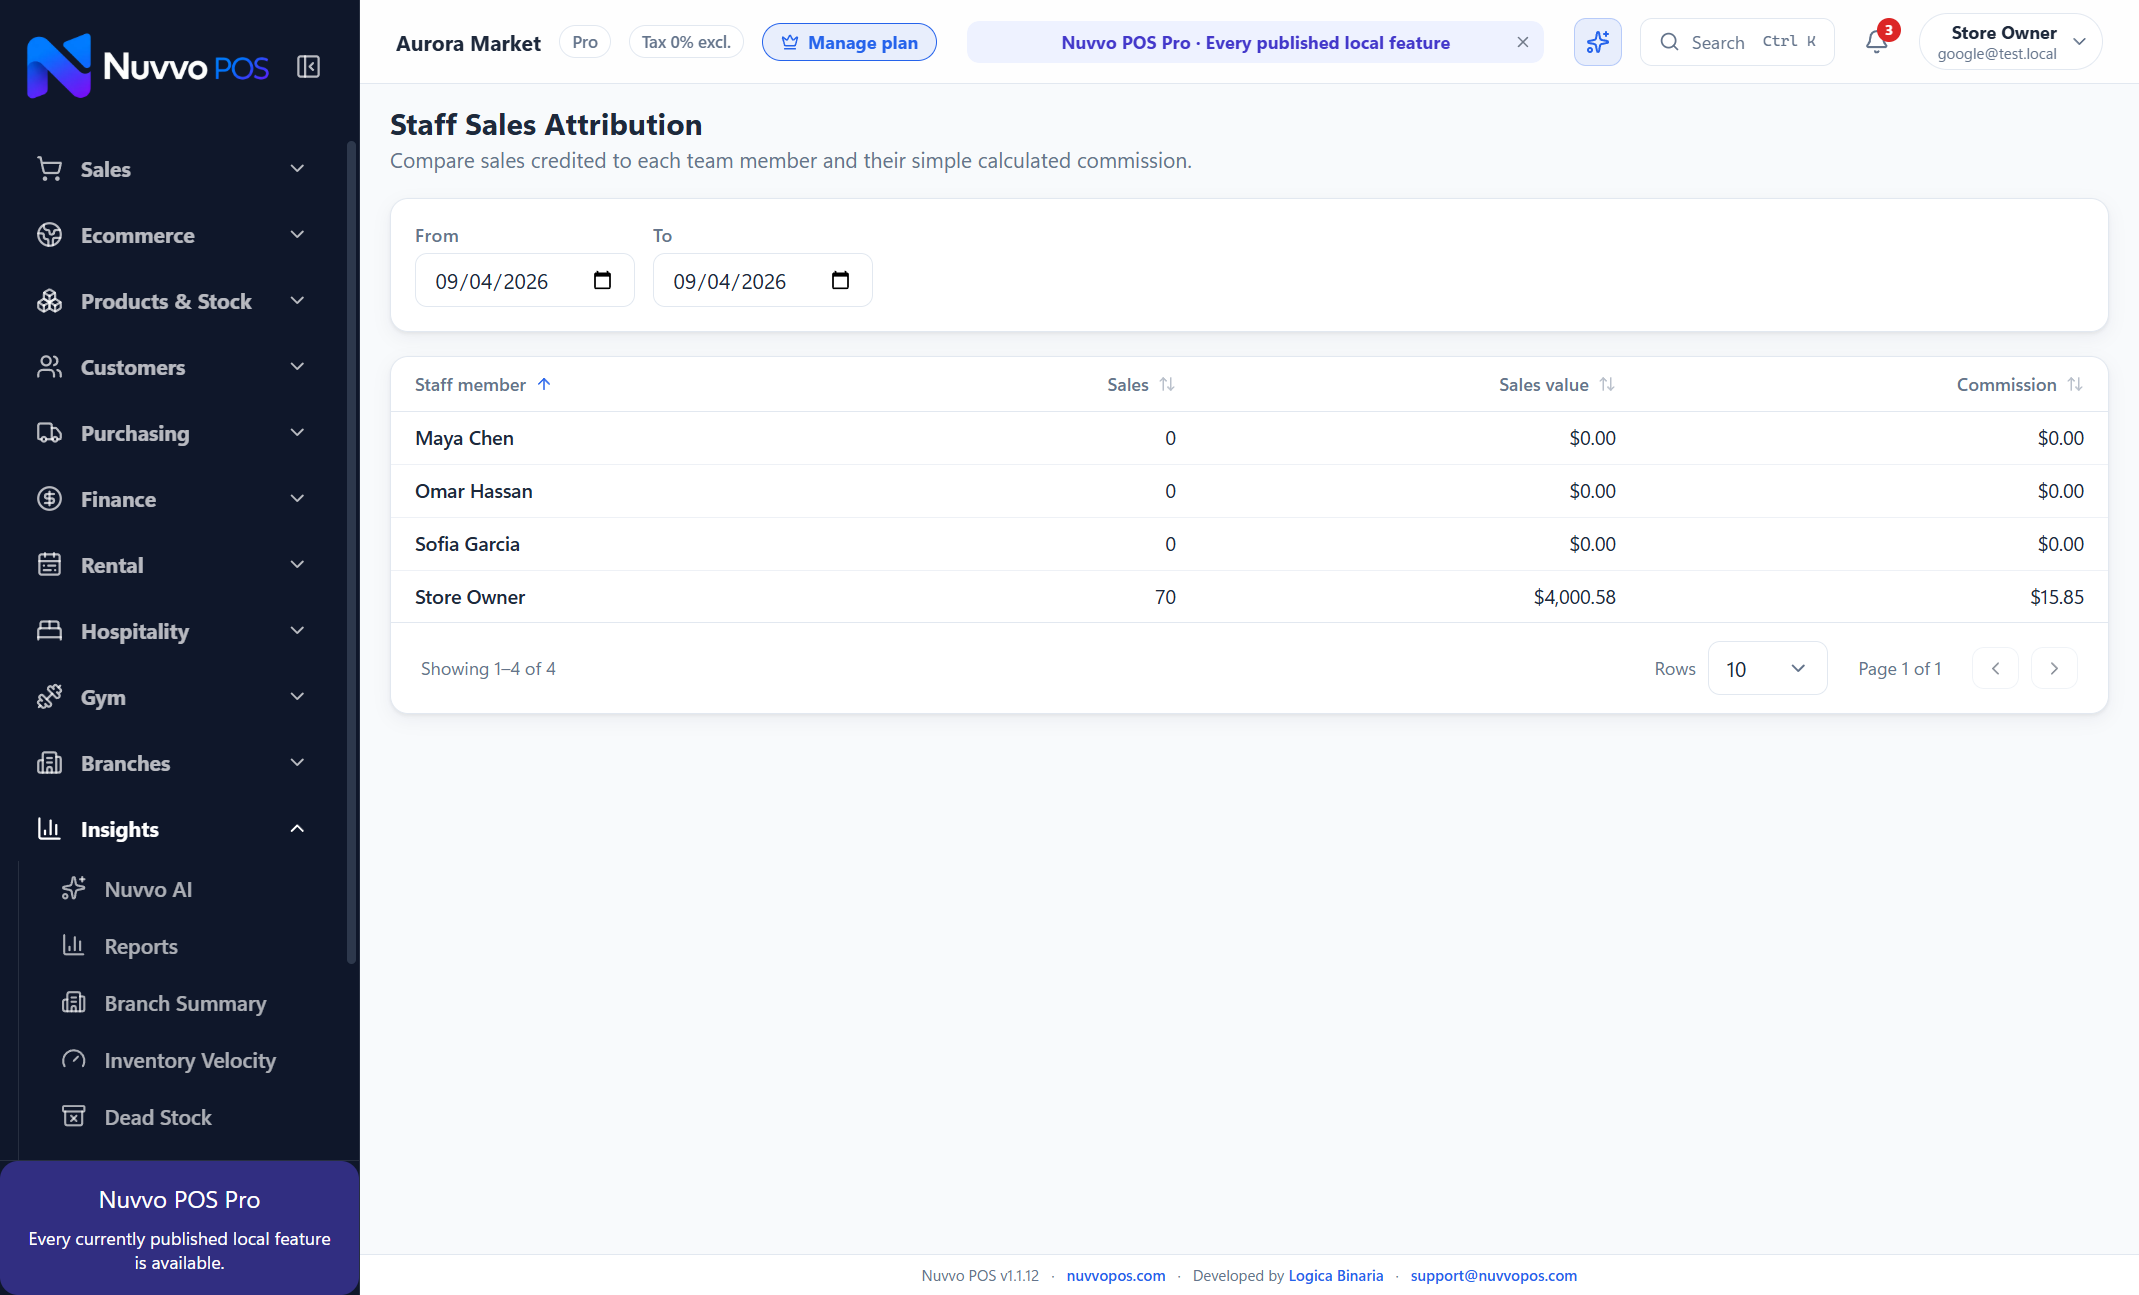Image resolution: width=2139 pixels, height=1295 pixels.
Task: Click the Insights bar chart icon
Action: [x=49, y=829]
